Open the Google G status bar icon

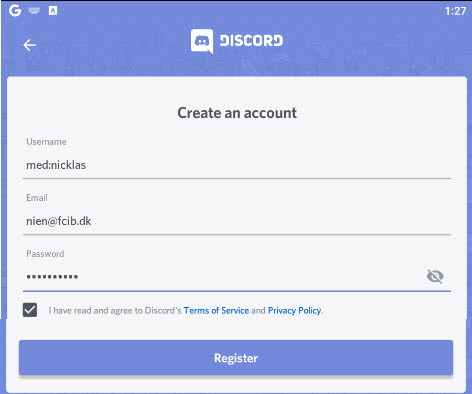point(15,11)
